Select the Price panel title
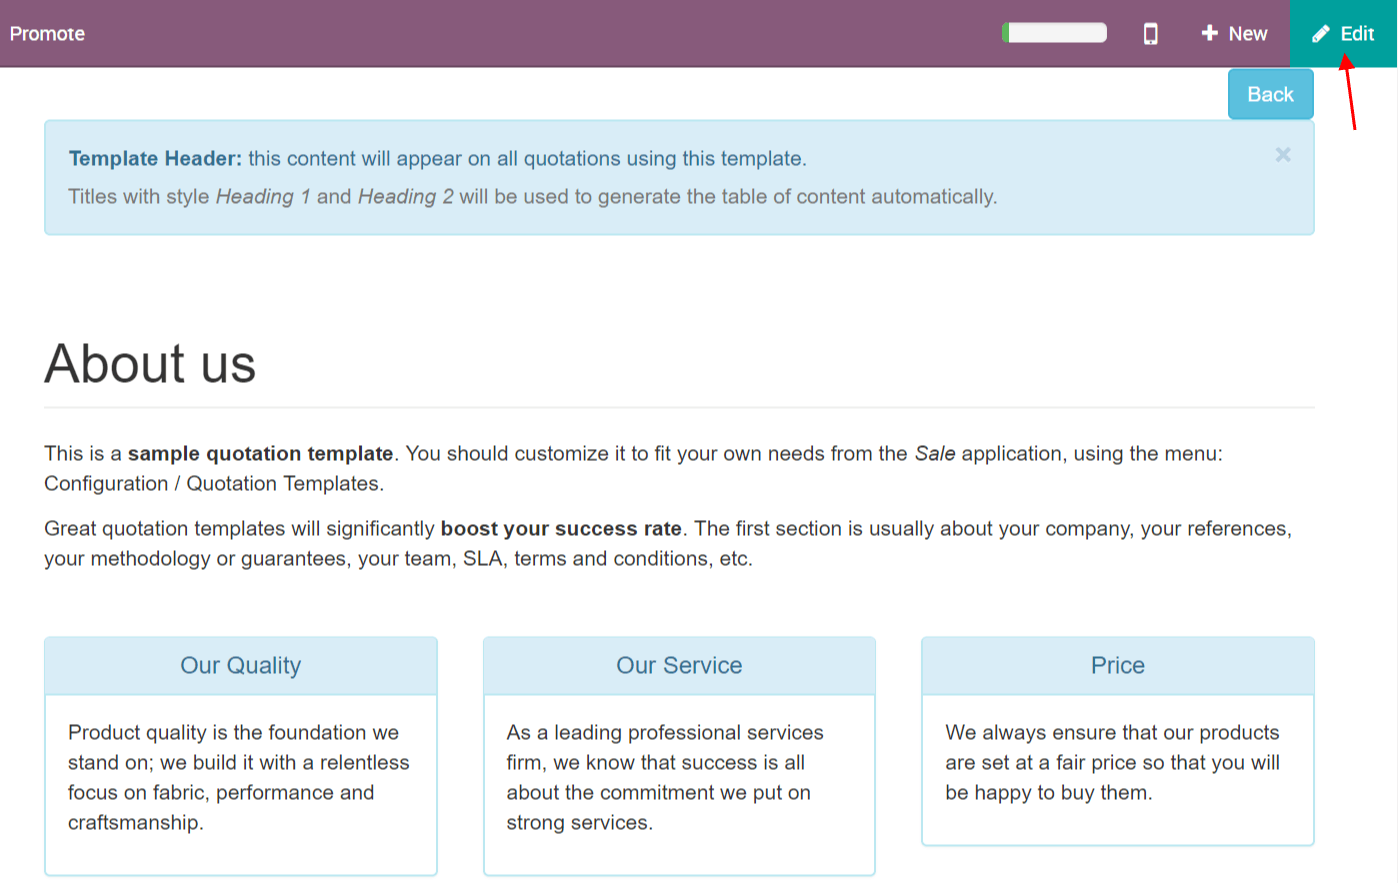1398x883 pixels. [x=1117, y=666]
